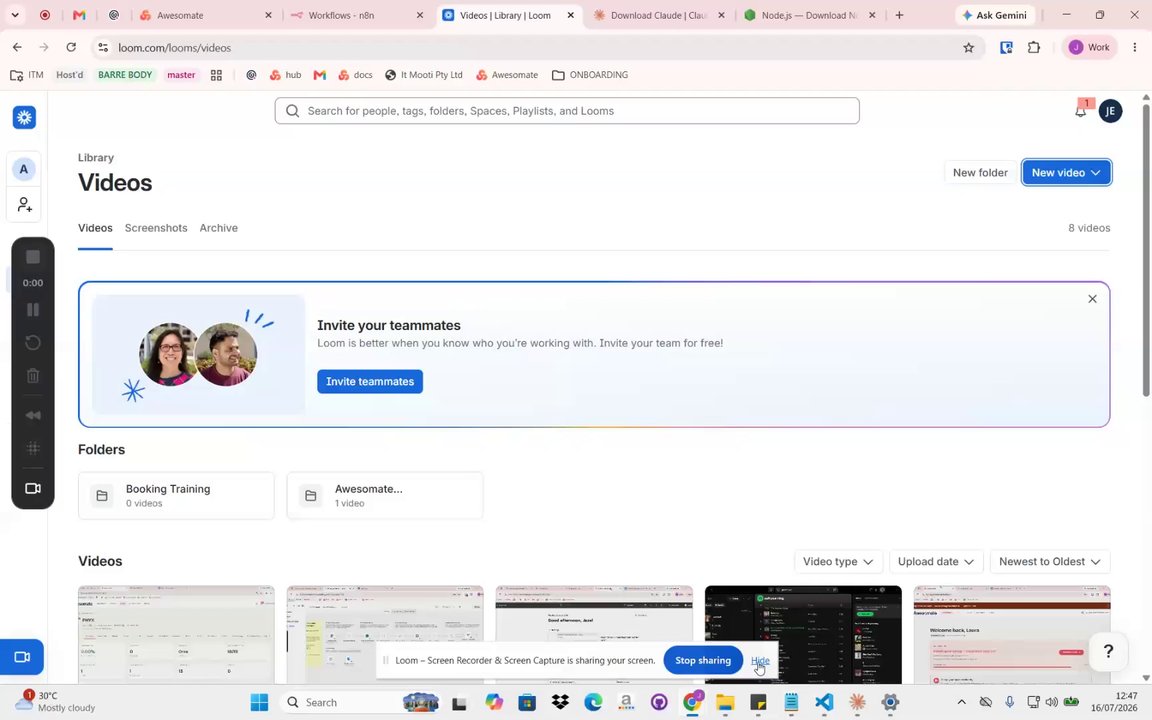Click Ask Gemini button
1152x720 pixels.
tap(994, 15)
